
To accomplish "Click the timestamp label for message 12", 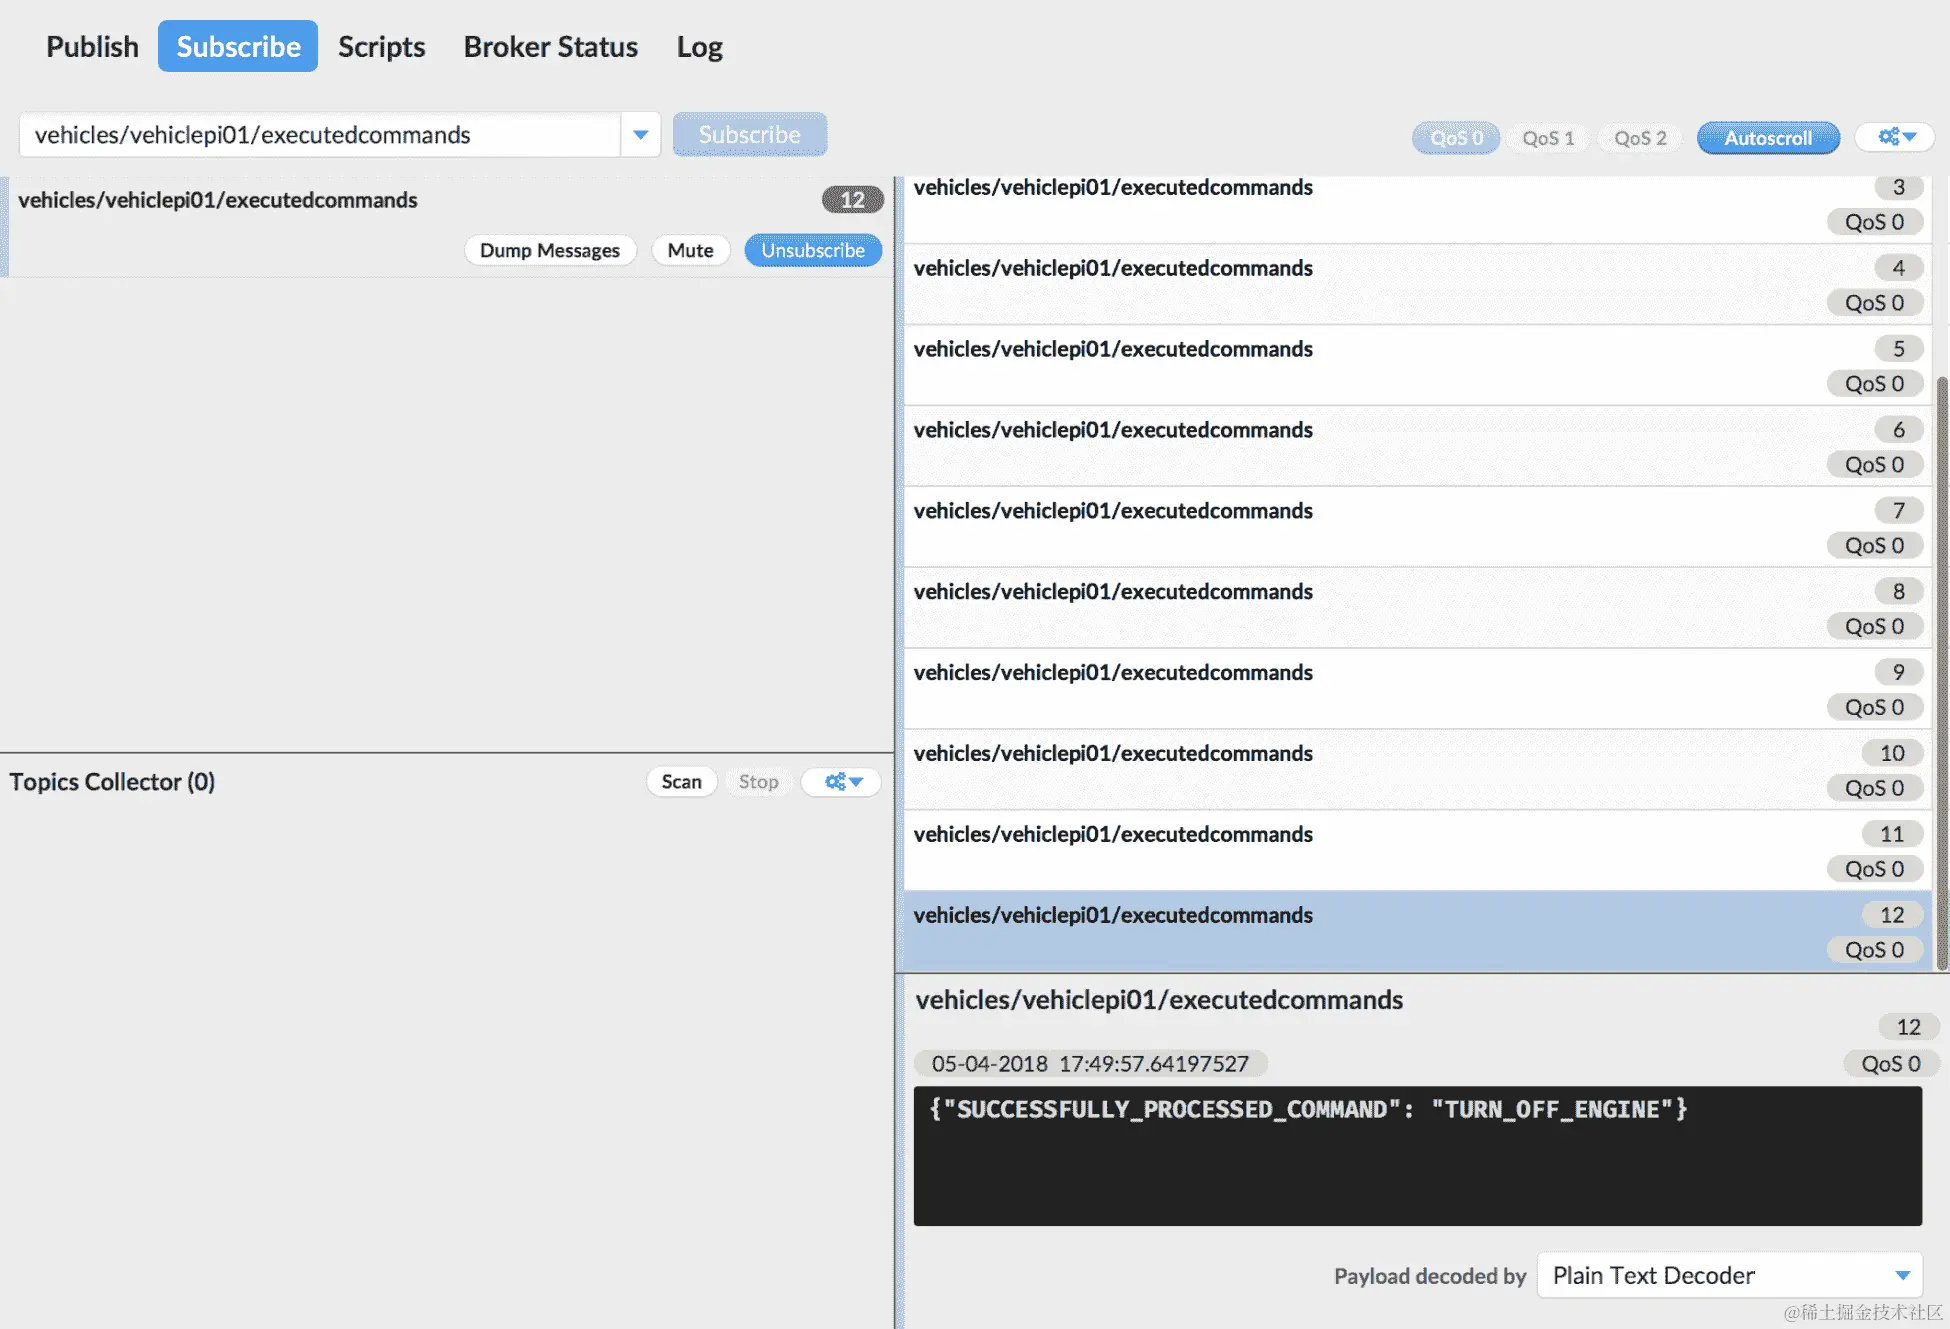I will coord(1090,1064).
